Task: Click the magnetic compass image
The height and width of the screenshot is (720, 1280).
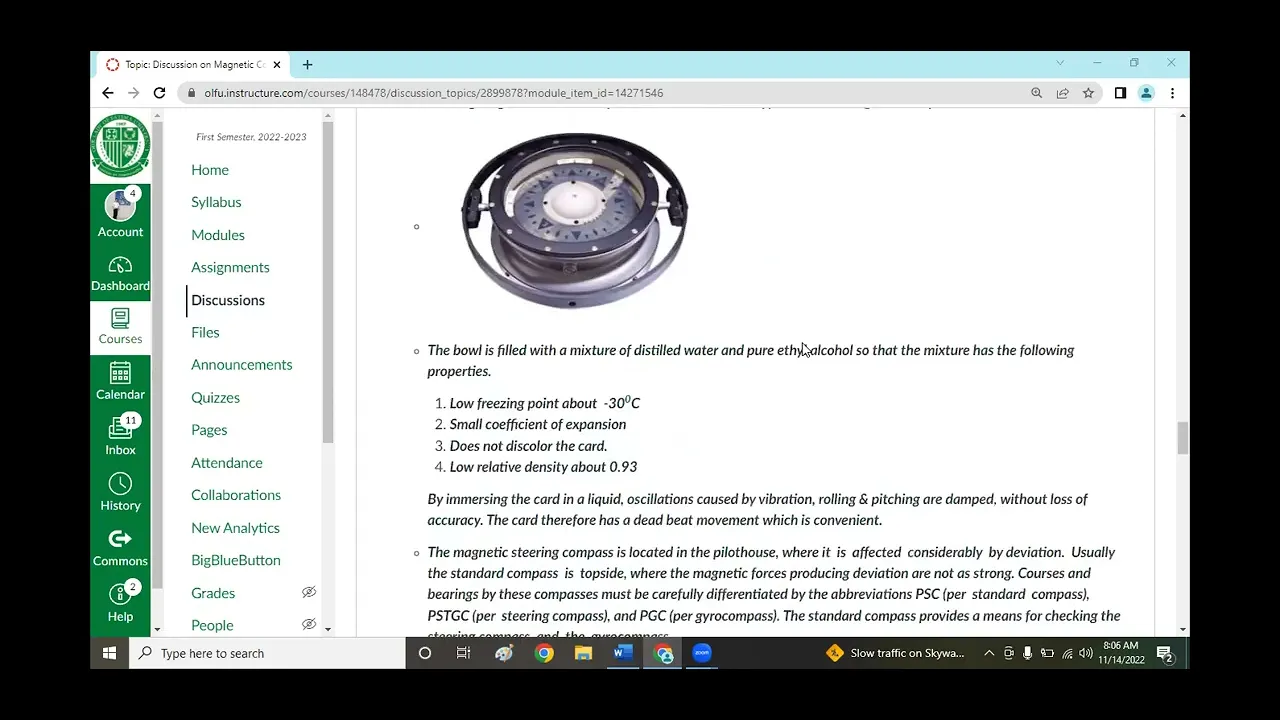Action: coord(574,221)
